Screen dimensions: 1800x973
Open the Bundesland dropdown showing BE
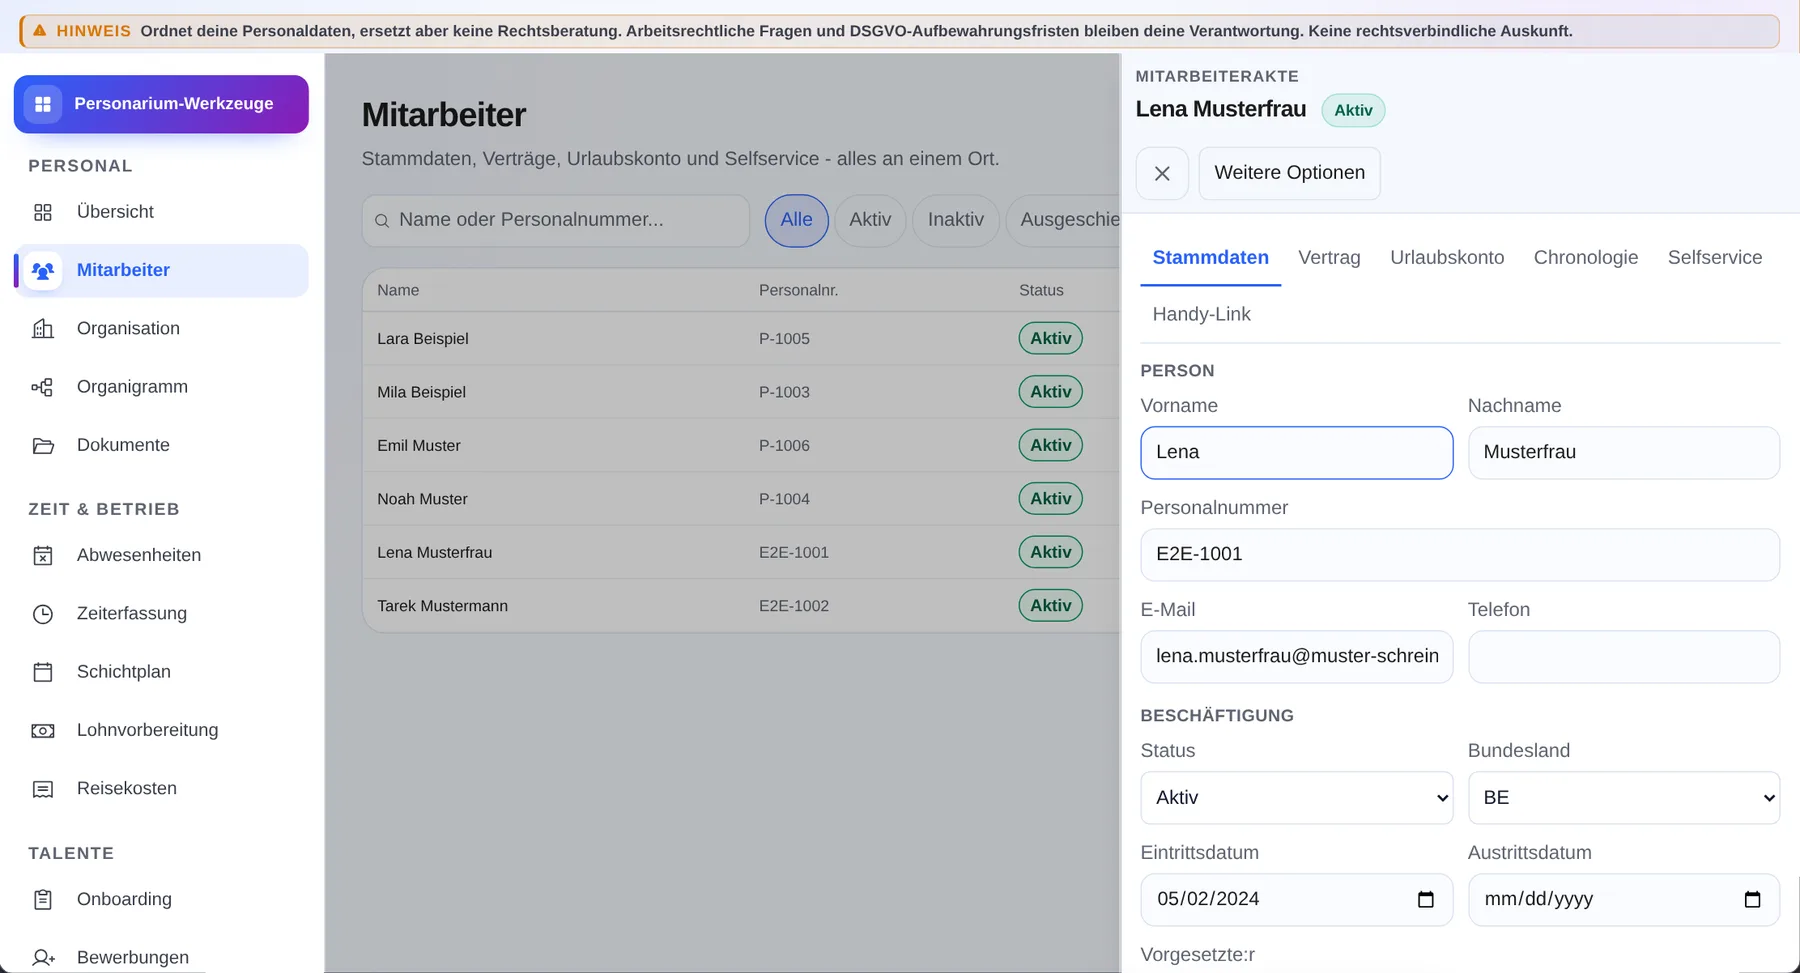click(x=1623, y=797)
